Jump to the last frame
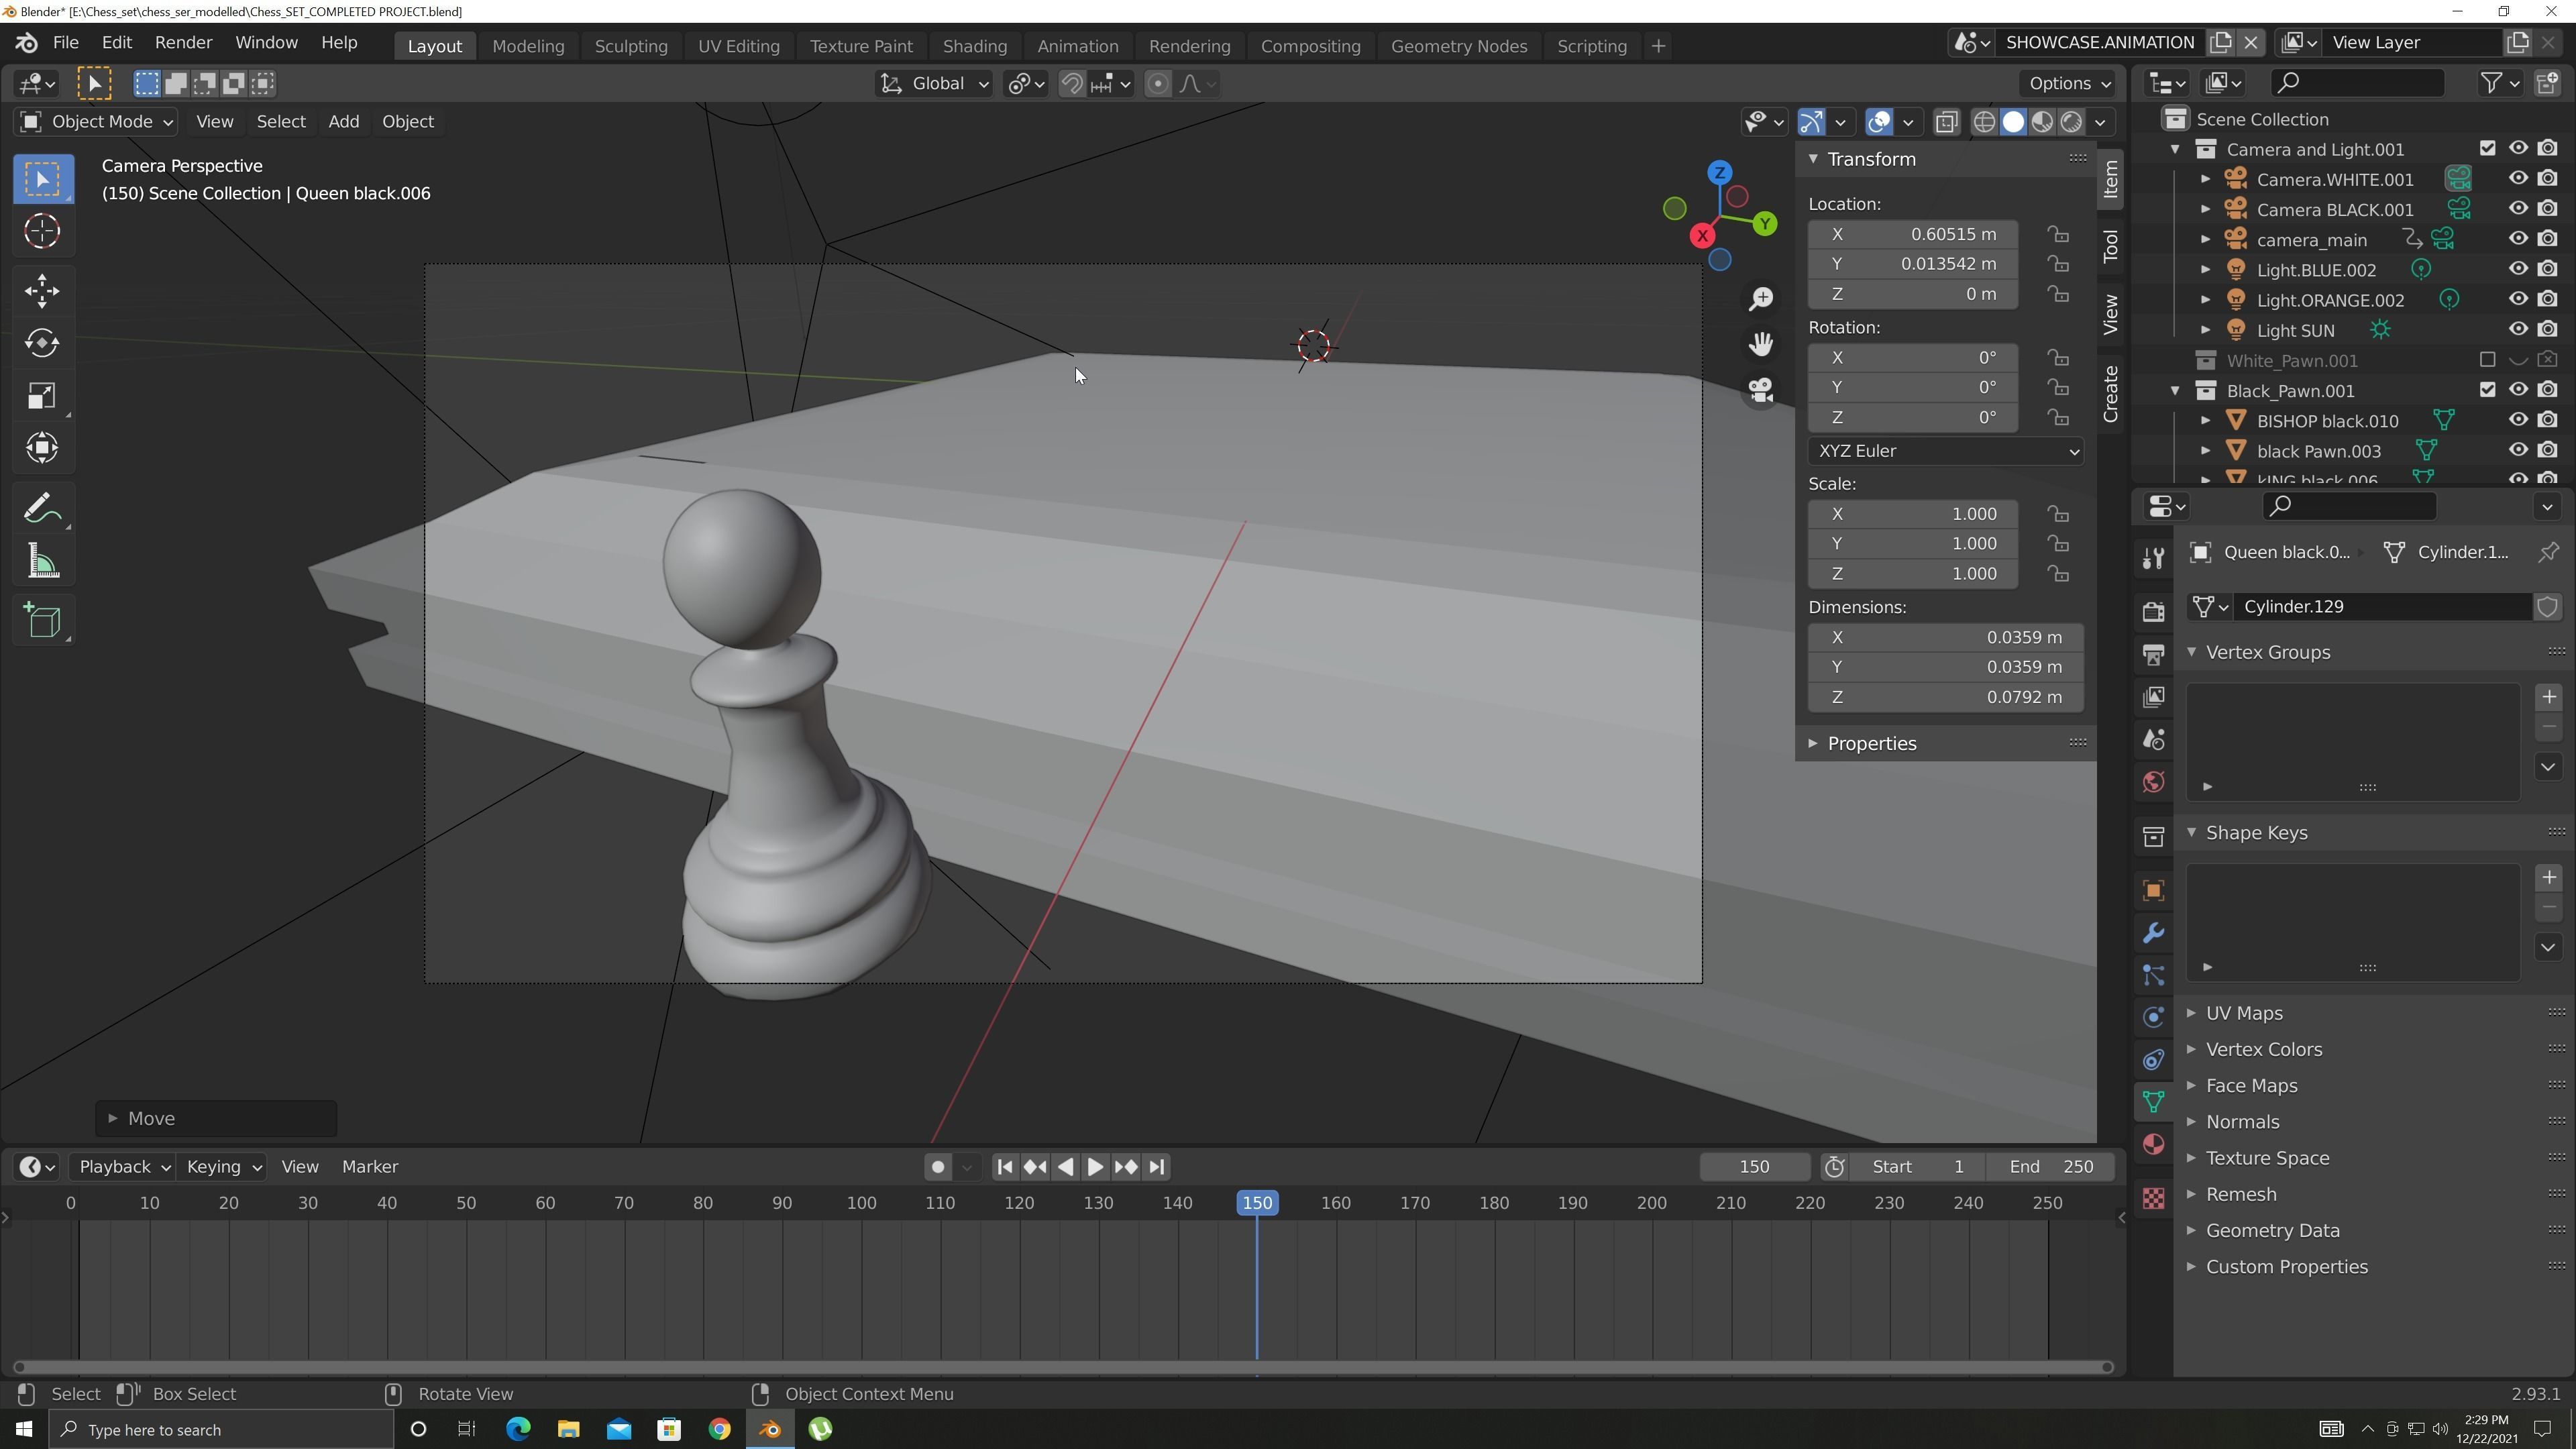The image size is (2576, 1449). 1157,1167
